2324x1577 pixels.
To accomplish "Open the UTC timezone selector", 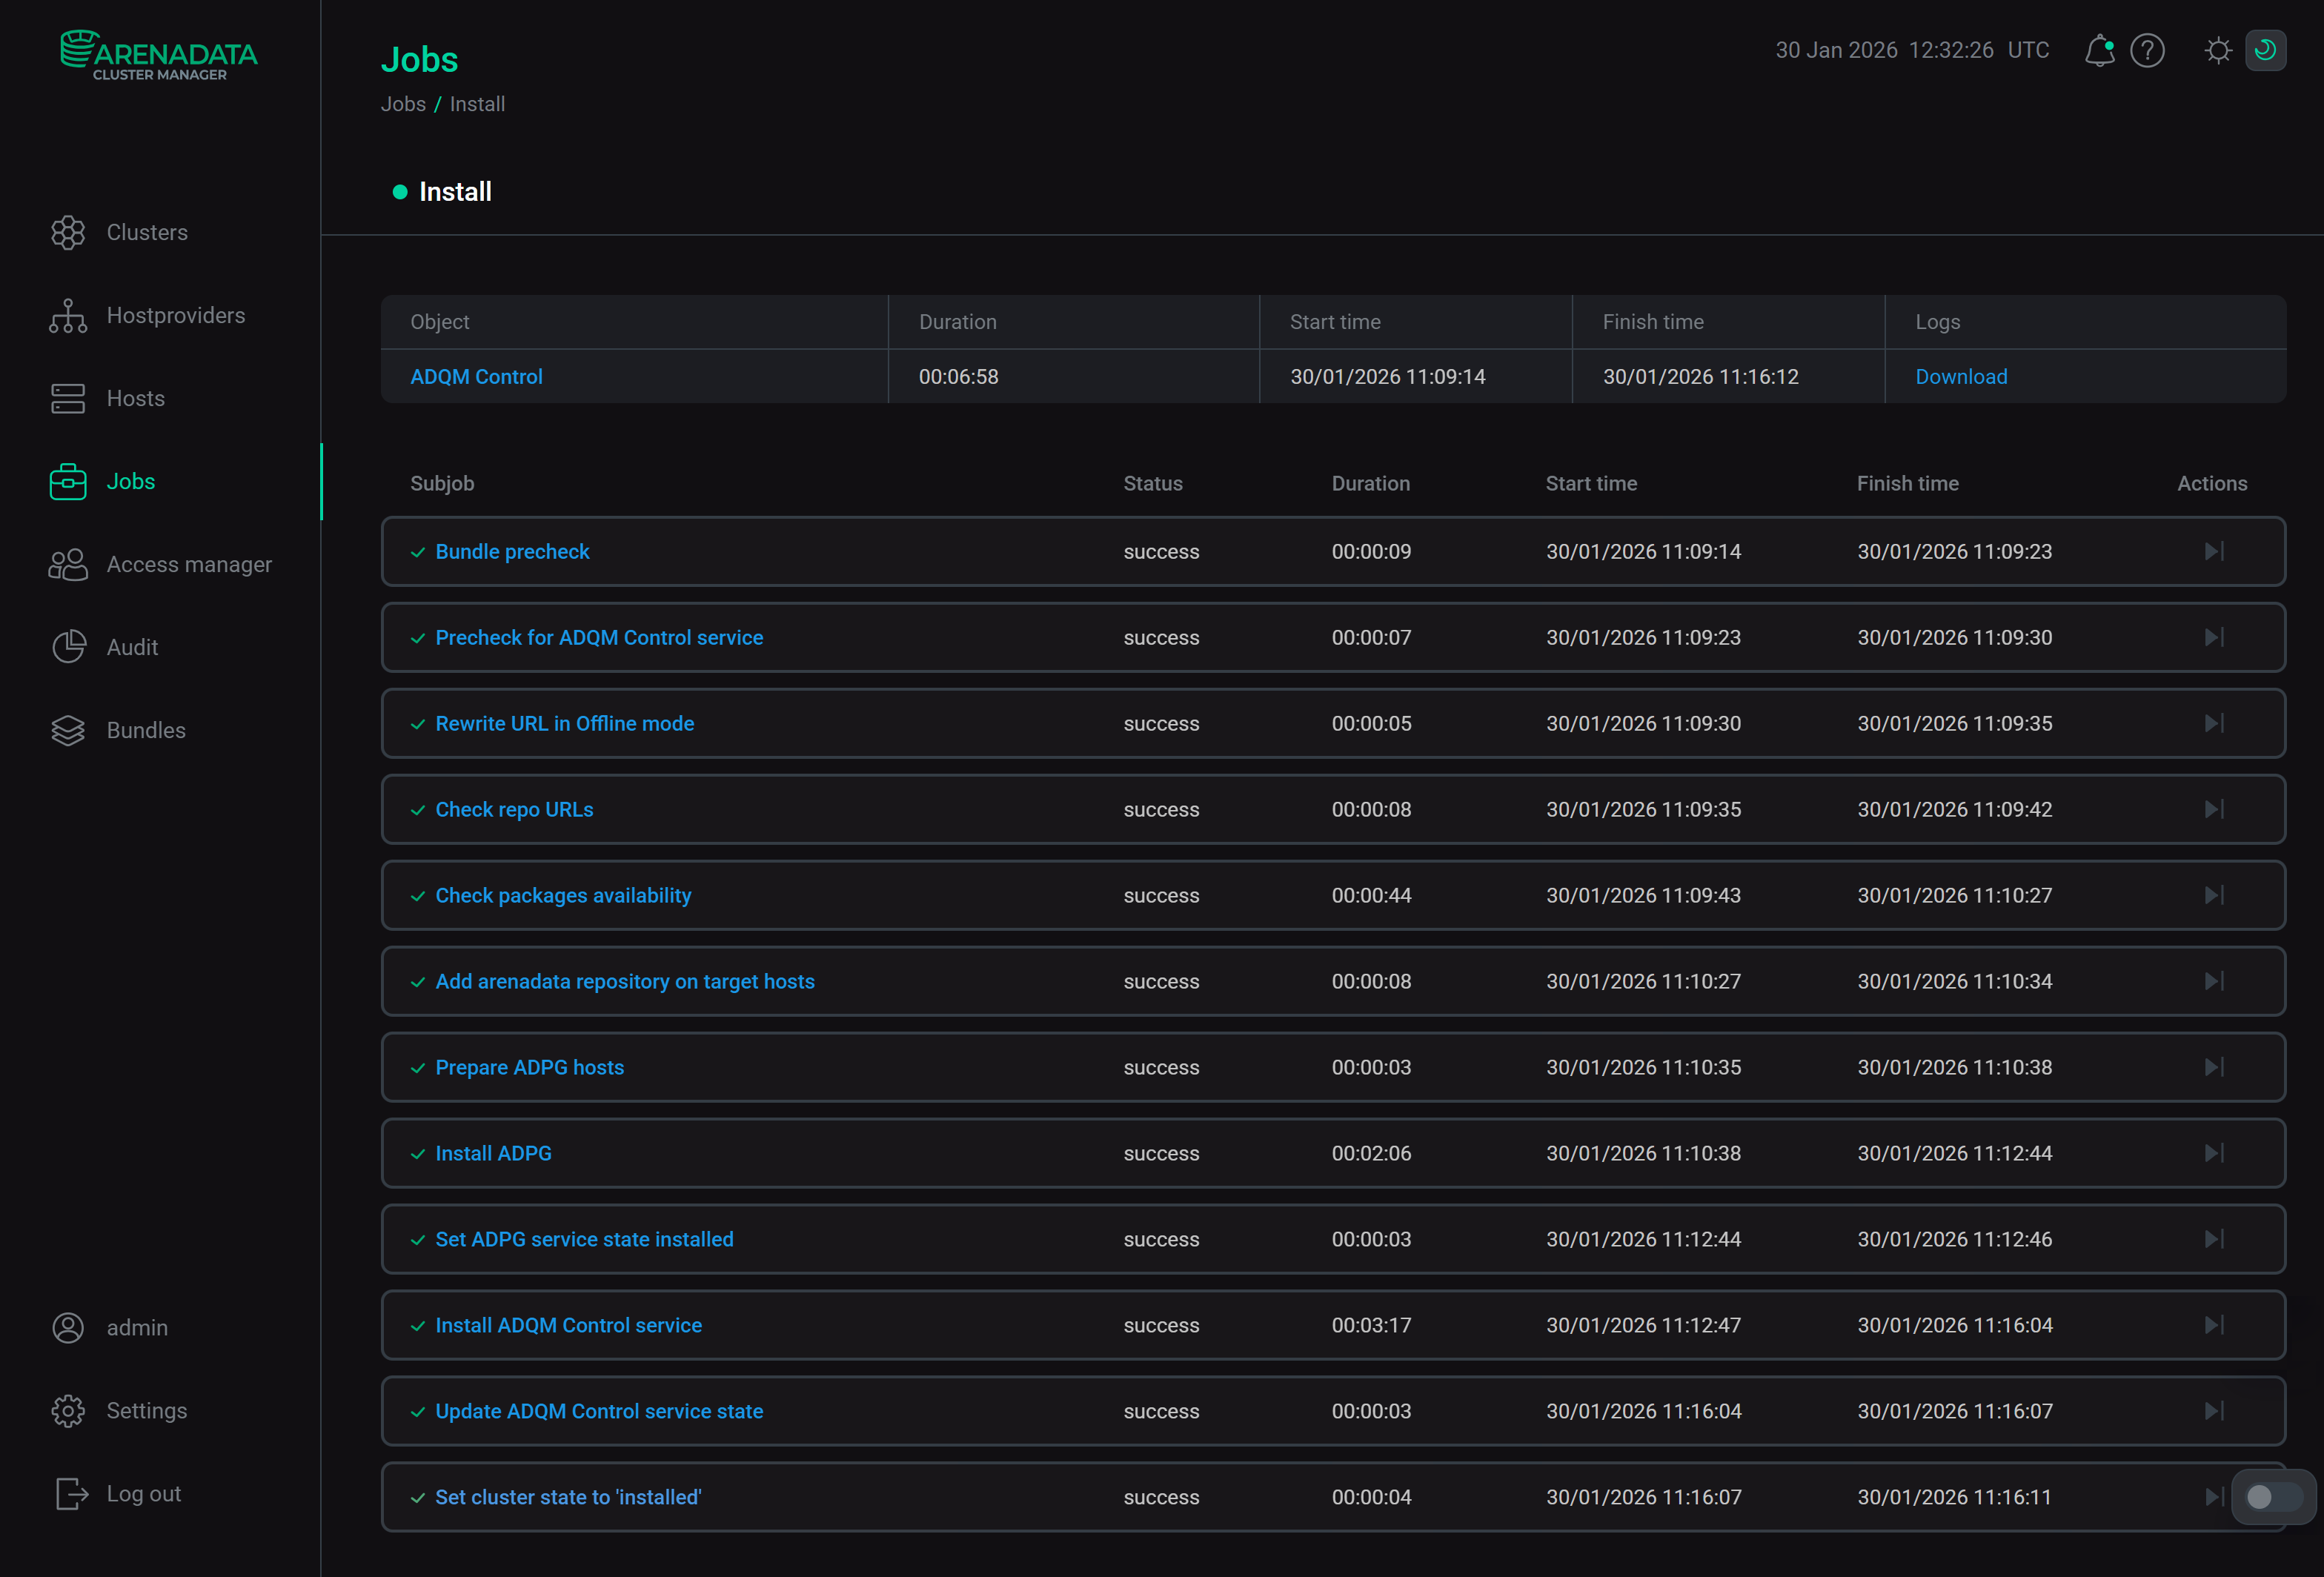I will point(2028,50).
